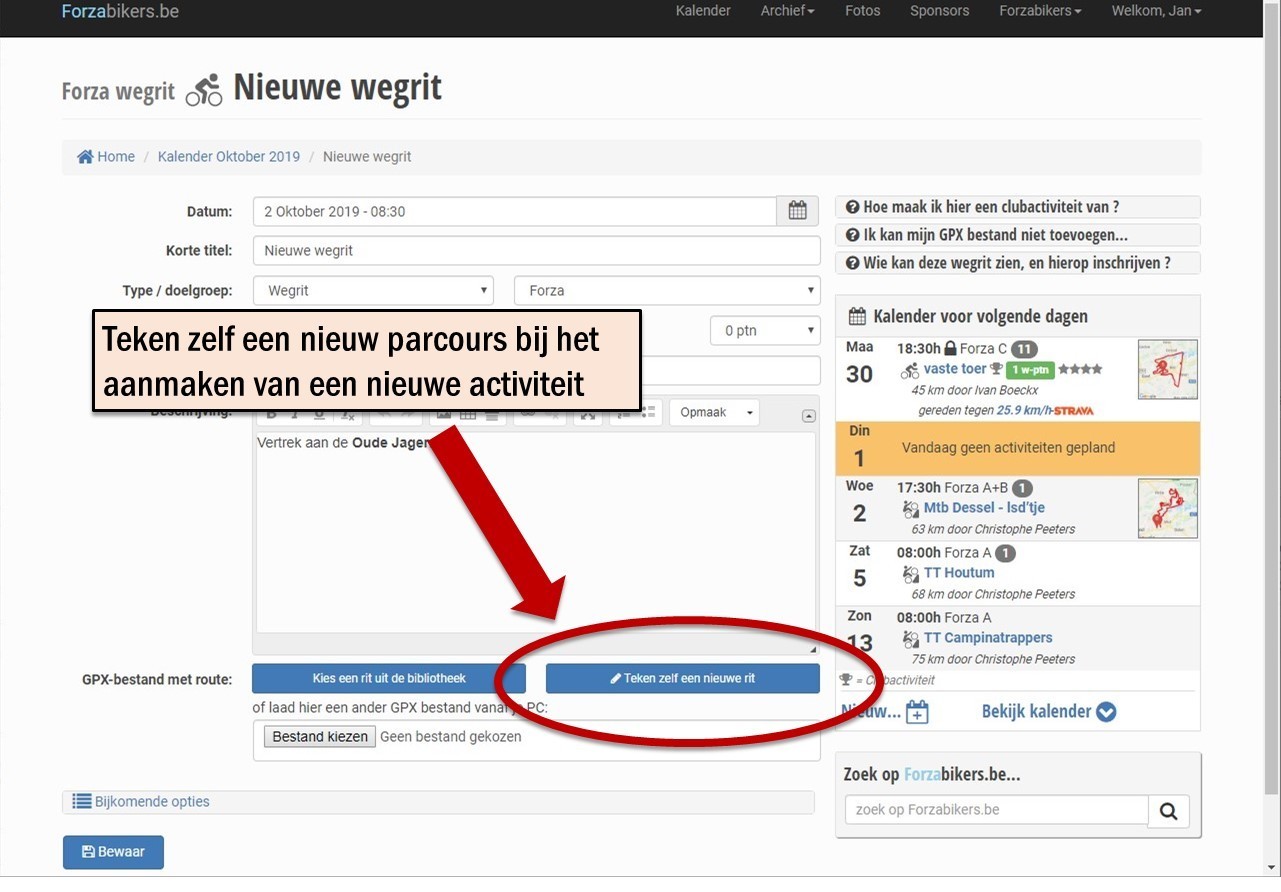Open the Mtb Dessel - lsd'tje link
This screenshot has width=1281, height=892.
pyautogui.click(x=984, y=508)
